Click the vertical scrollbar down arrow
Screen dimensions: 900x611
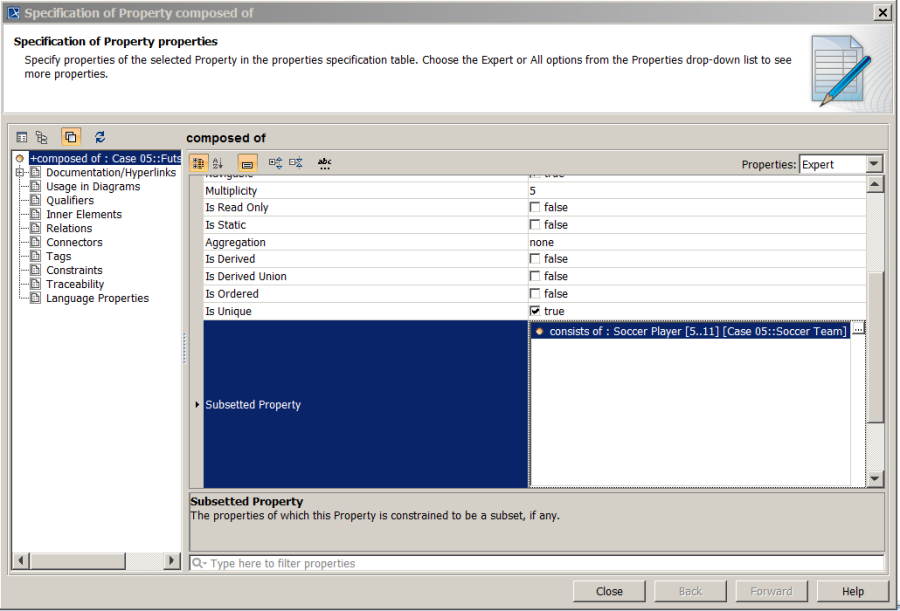(876, 479)
